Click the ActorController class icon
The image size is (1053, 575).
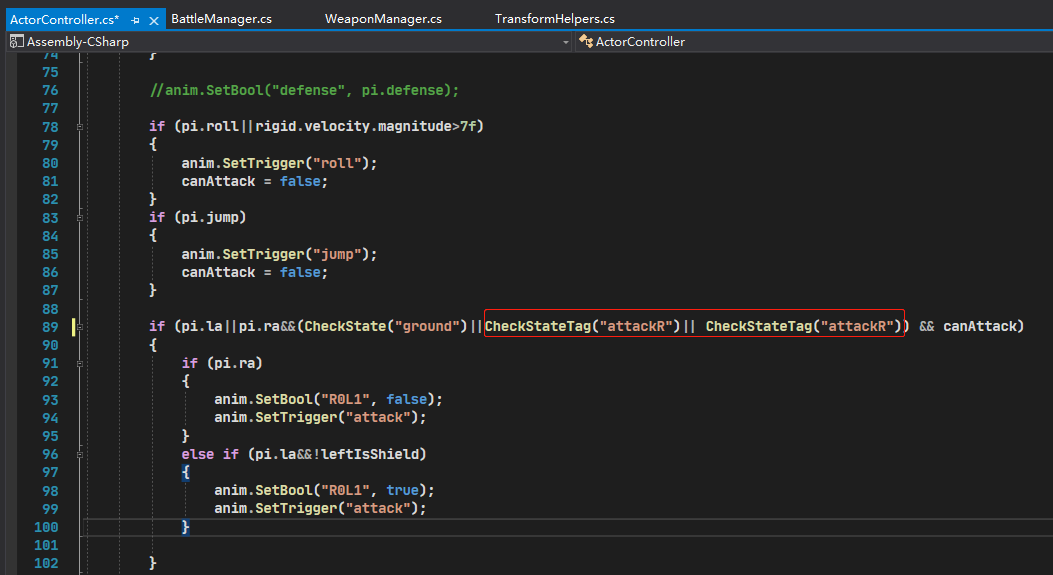point(586,42)
